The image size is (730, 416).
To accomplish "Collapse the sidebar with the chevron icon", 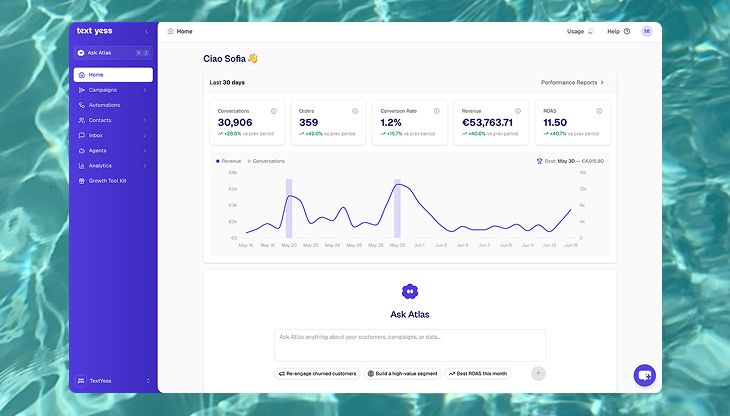I will (146, 31).
